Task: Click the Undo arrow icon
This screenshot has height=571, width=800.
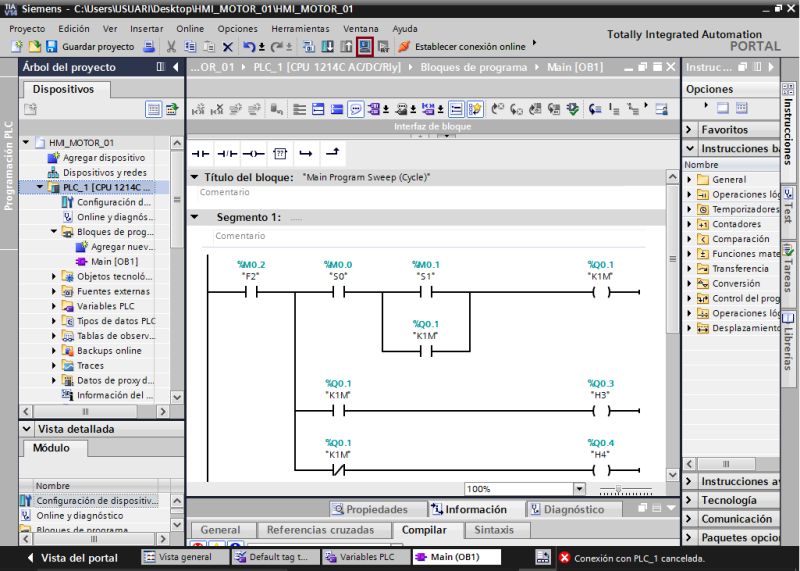Action: click(x=249, y=47)
